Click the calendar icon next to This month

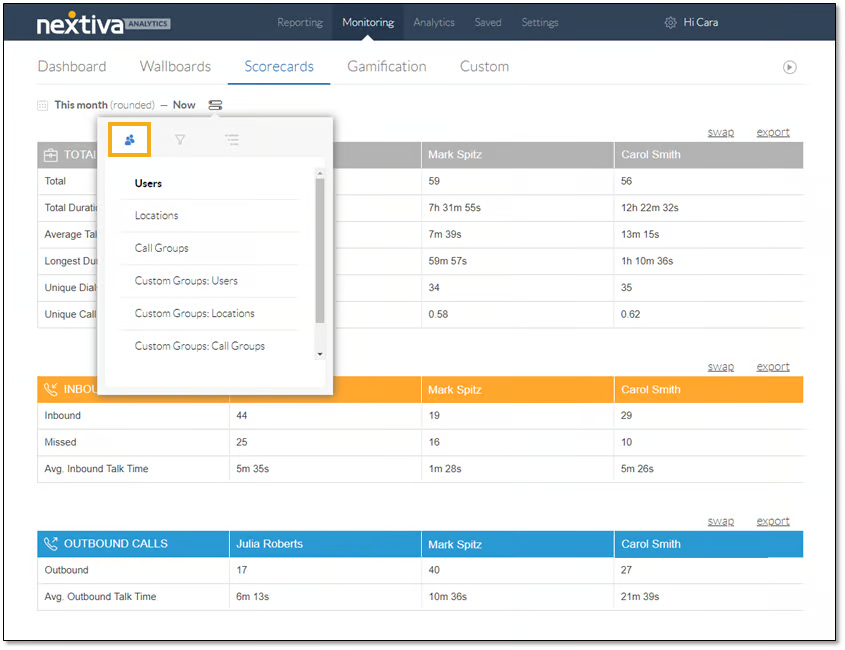pyautogui.click(x=43, y=105)
